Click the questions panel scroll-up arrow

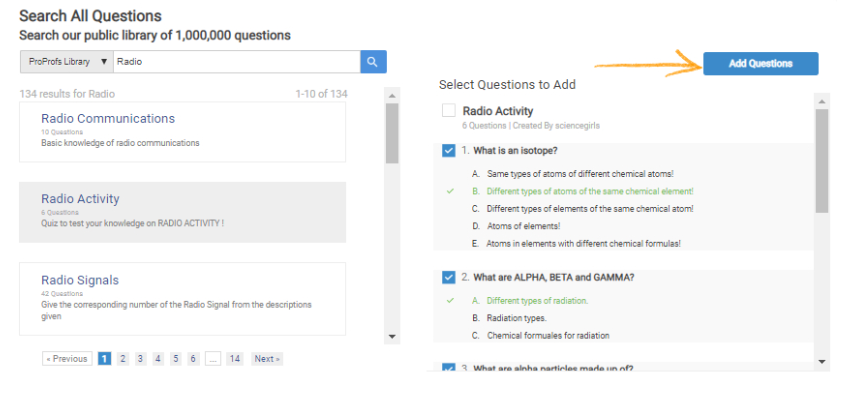(822, 101)
